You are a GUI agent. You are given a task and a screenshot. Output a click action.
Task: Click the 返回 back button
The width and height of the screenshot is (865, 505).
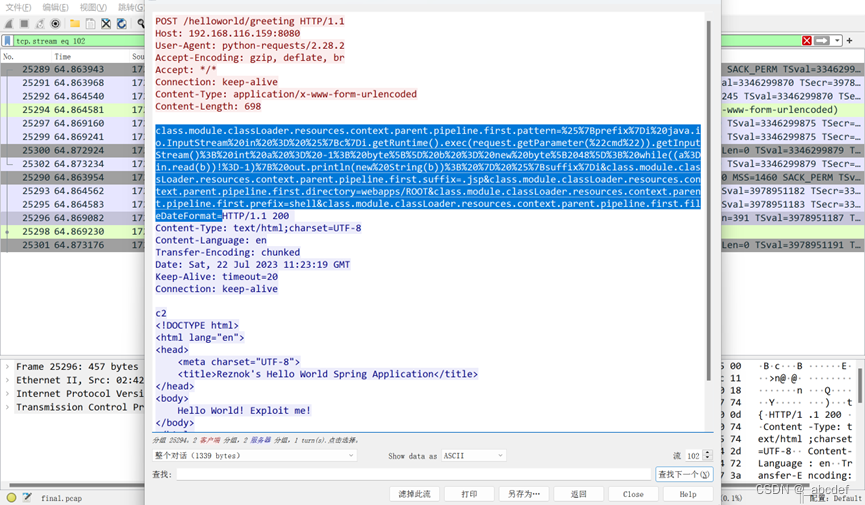click(x=578, y=494)
